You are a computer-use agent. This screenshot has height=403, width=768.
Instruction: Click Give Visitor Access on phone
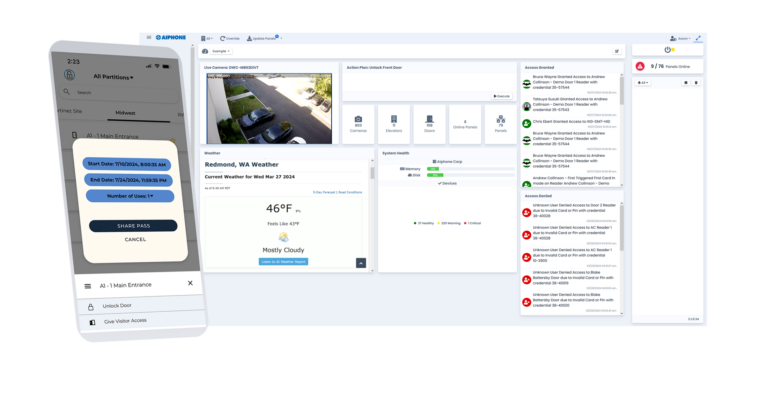125,321
